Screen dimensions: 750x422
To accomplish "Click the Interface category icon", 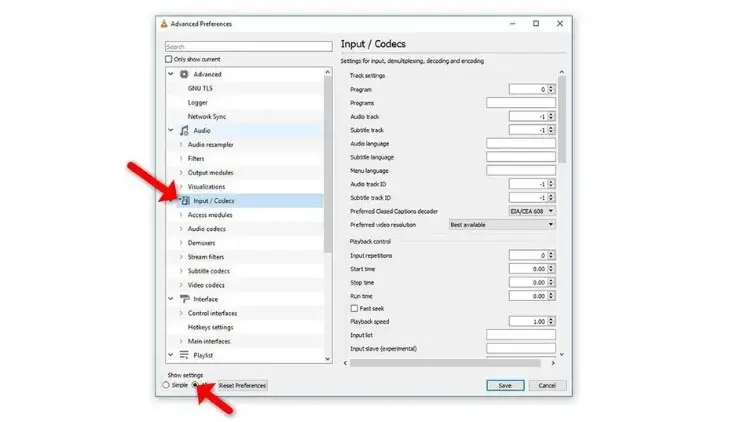I will coord(184,299).
